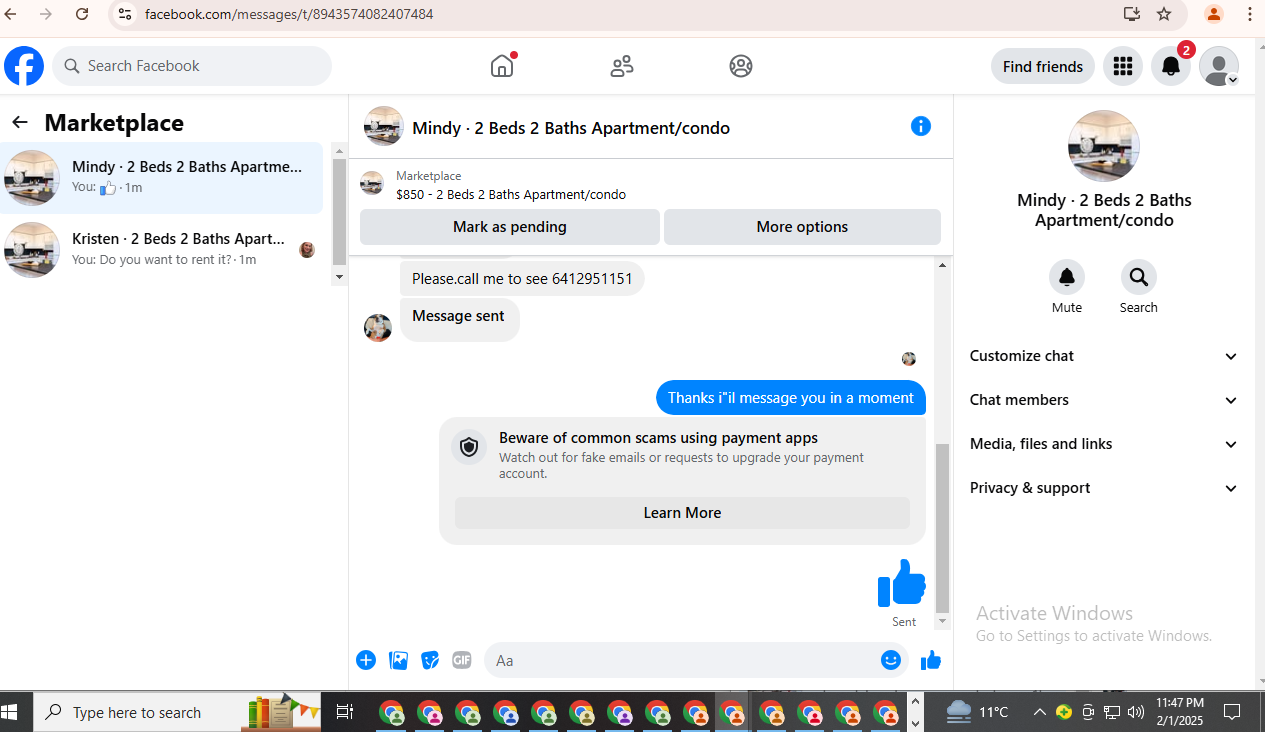Open the Windows notification center icon
Viewport: 1265px width, 732px height.
[x=1233, y=712]
